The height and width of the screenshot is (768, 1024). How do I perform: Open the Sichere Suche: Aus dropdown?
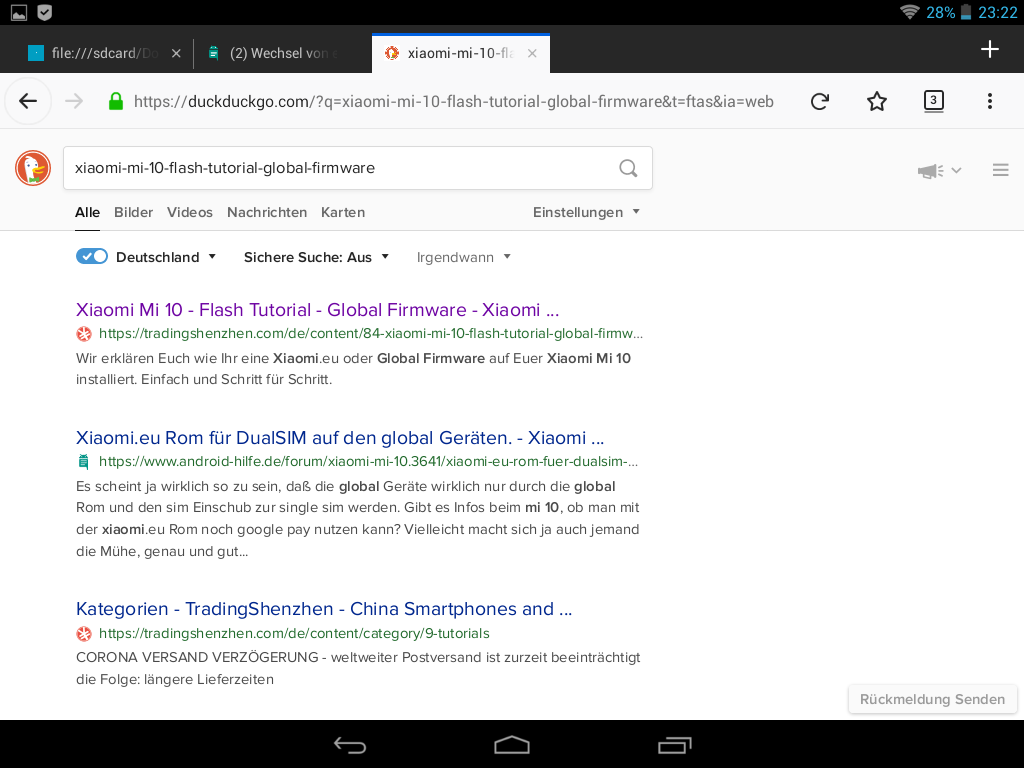point(317,257)
